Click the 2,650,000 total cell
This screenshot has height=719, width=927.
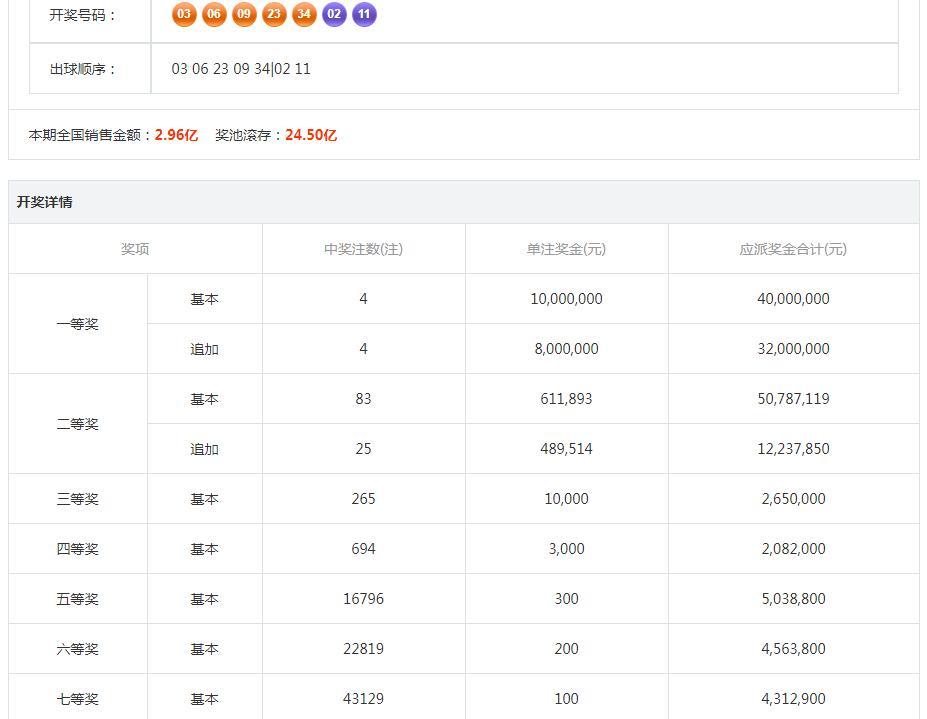pyautogui.click(x=793, y=498)
